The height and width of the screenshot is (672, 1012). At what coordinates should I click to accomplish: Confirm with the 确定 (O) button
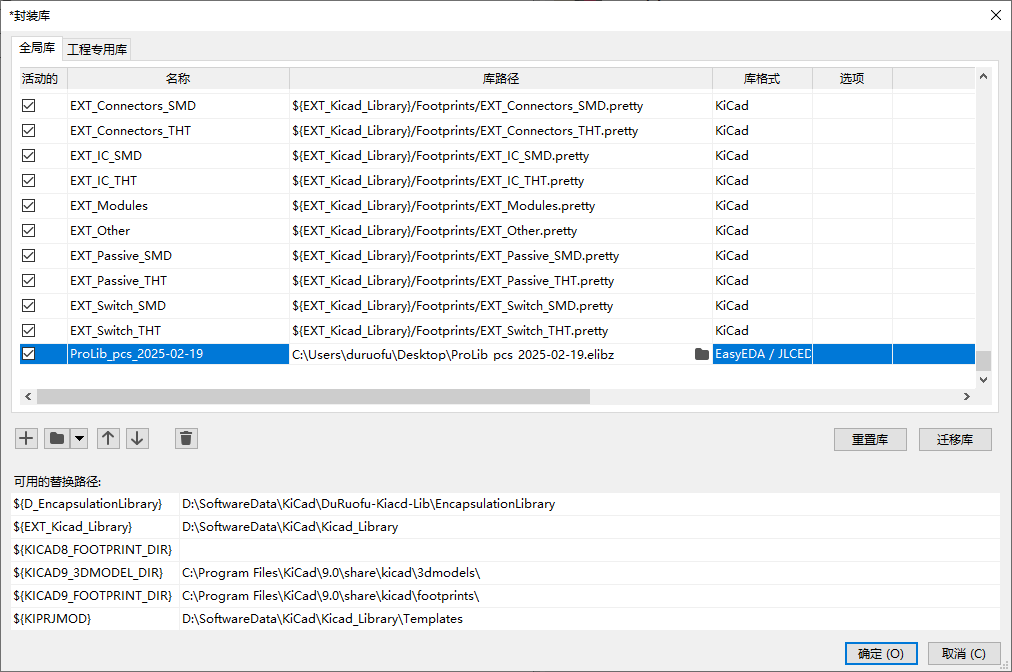[880, 653]
